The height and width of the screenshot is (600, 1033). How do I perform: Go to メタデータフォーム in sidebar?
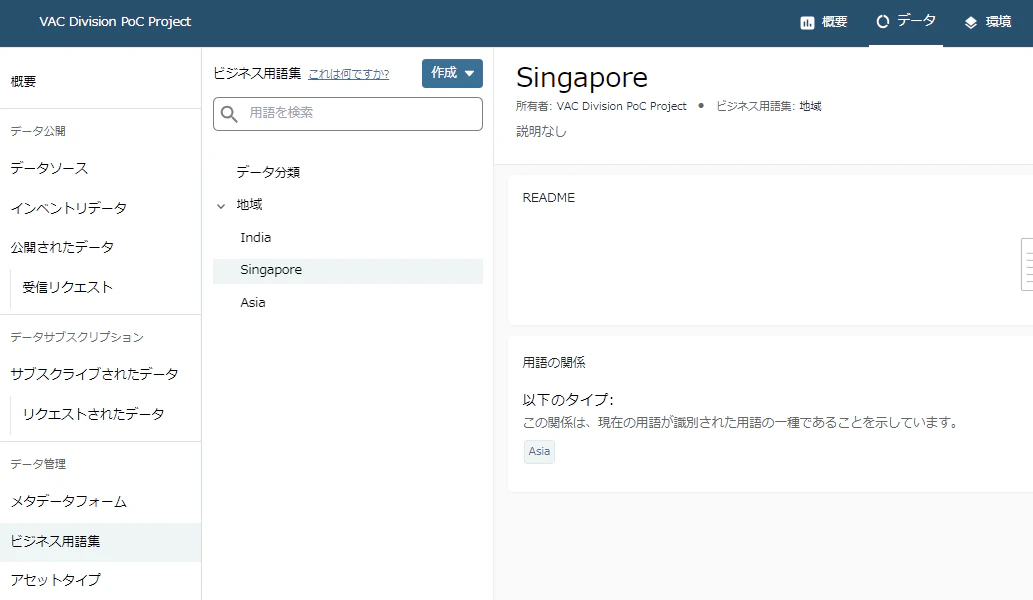coord(69,502)
